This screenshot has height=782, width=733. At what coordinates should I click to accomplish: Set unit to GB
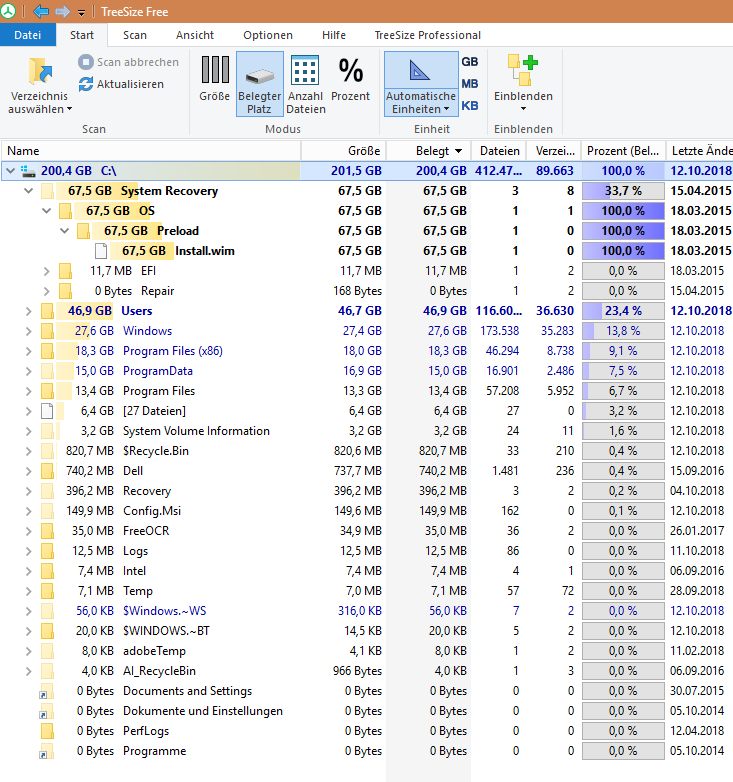pyautogui.click(x=470, y=62)
